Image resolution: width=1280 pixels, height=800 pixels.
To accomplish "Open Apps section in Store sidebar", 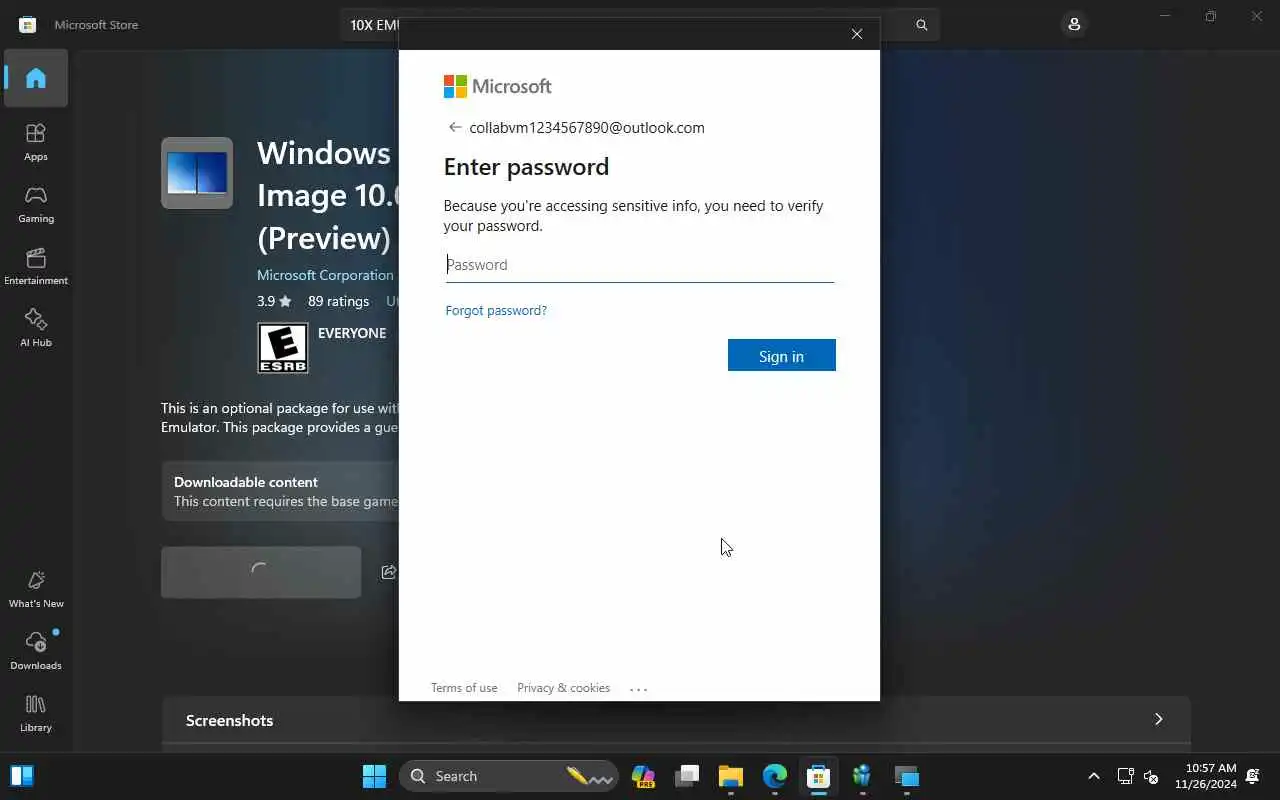I will [x=36, y=142].
